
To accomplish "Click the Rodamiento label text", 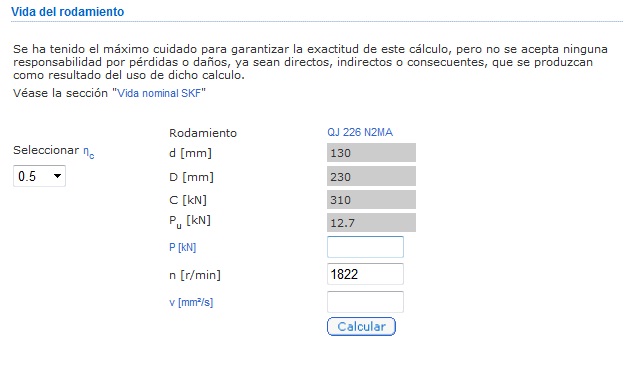I will (203, 133).
